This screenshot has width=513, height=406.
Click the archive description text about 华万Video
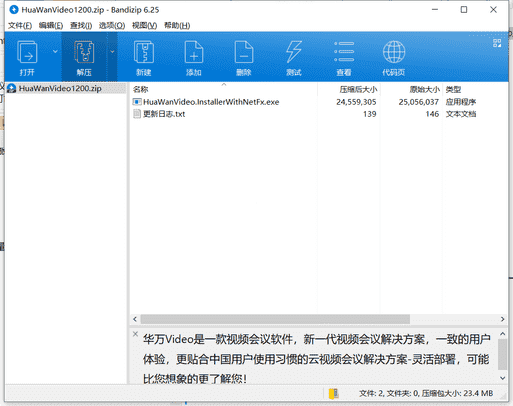coord(316,359)
